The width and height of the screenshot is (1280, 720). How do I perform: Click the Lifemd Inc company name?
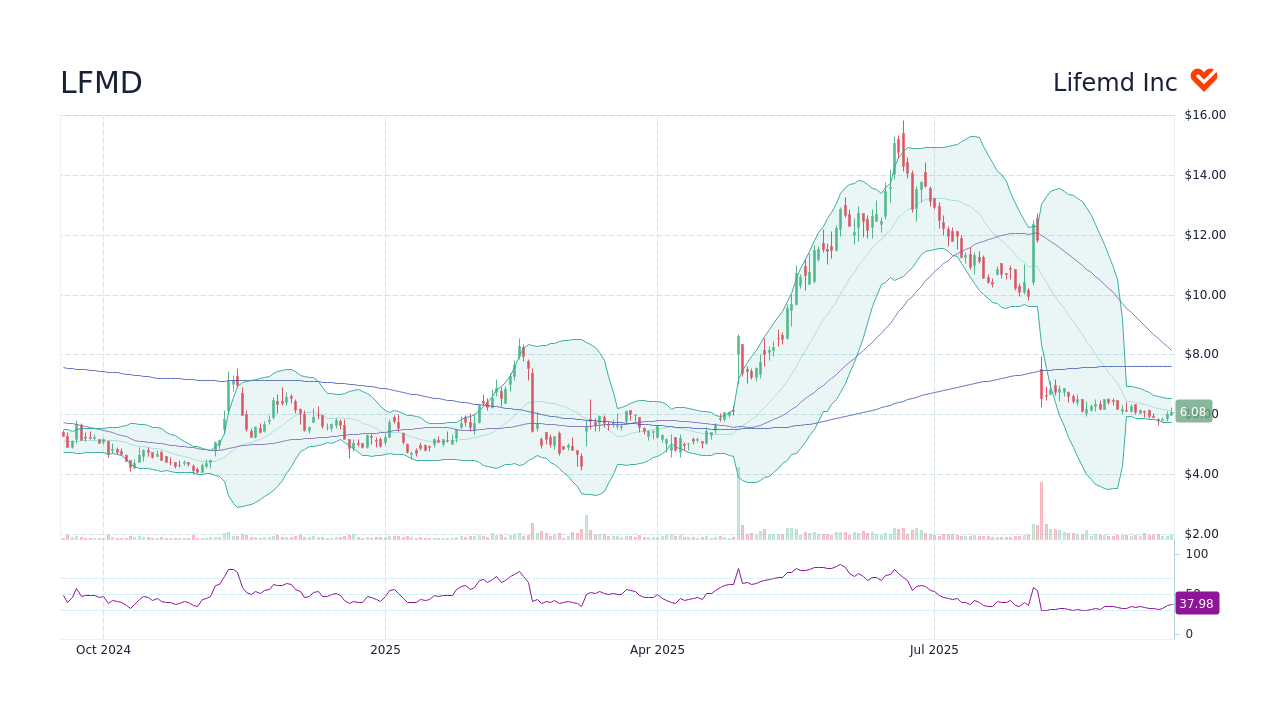point(1114,82)
